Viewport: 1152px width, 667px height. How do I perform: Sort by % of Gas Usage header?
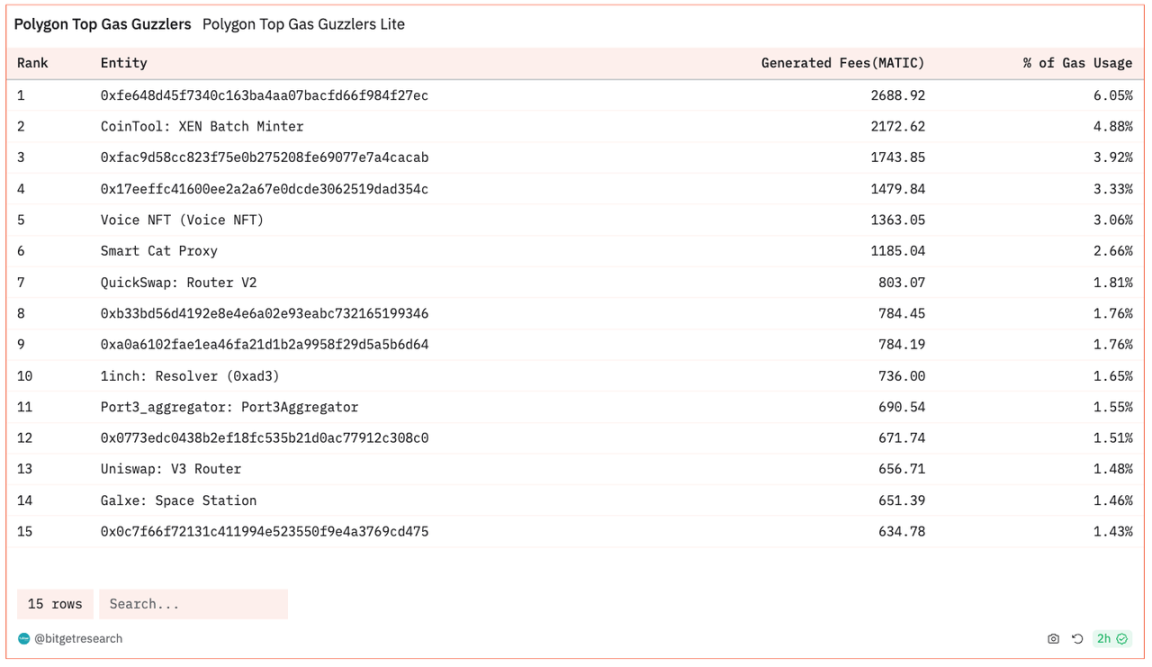pyautogui.click(x=1077, y=63)
